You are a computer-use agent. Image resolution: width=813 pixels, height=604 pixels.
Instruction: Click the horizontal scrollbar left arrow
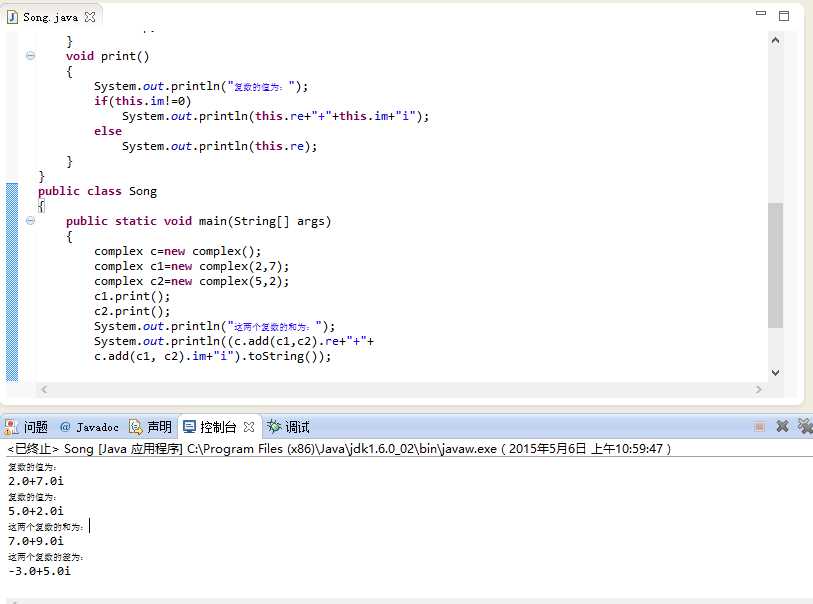coord(44,389)
